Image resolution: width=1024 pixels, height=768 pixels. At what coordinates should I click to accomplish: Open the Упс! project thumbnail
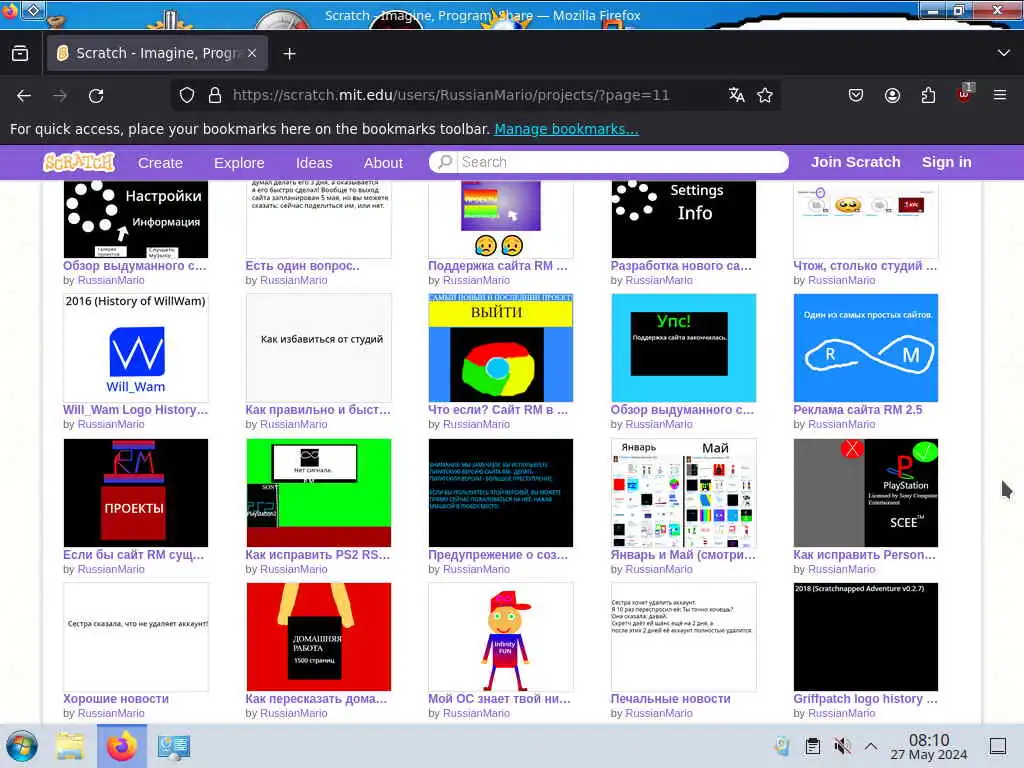coord(684,347)
